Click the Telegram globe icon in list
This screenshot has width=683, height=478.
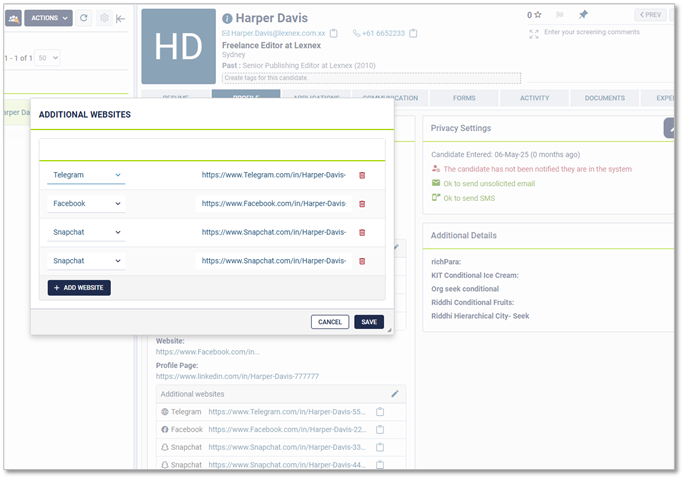point(165,412)
